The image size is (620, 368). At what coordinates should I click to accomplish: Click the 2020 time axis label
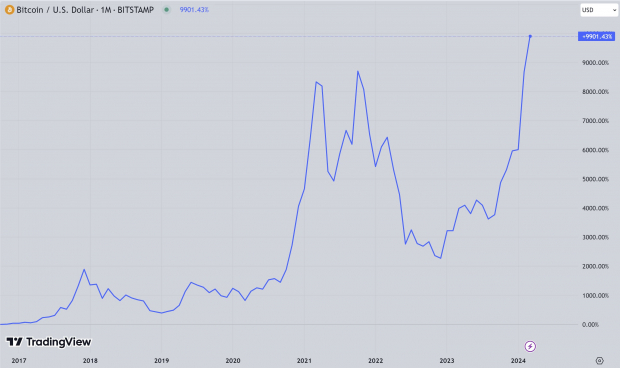pyautogui.click(x=232, y=360)
